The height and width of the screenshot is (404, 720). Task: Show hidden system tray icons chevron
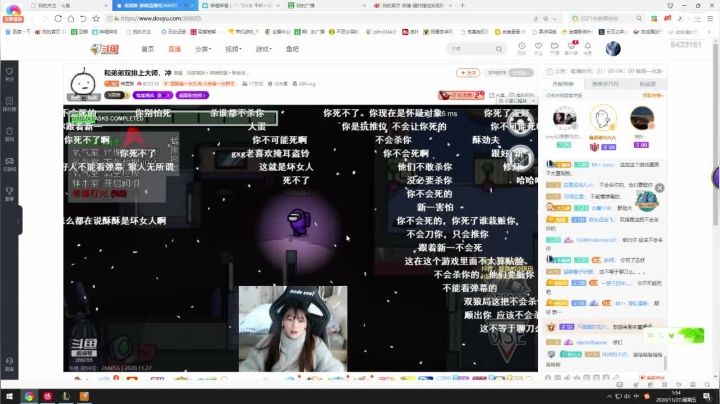click(x=609, y=396)
